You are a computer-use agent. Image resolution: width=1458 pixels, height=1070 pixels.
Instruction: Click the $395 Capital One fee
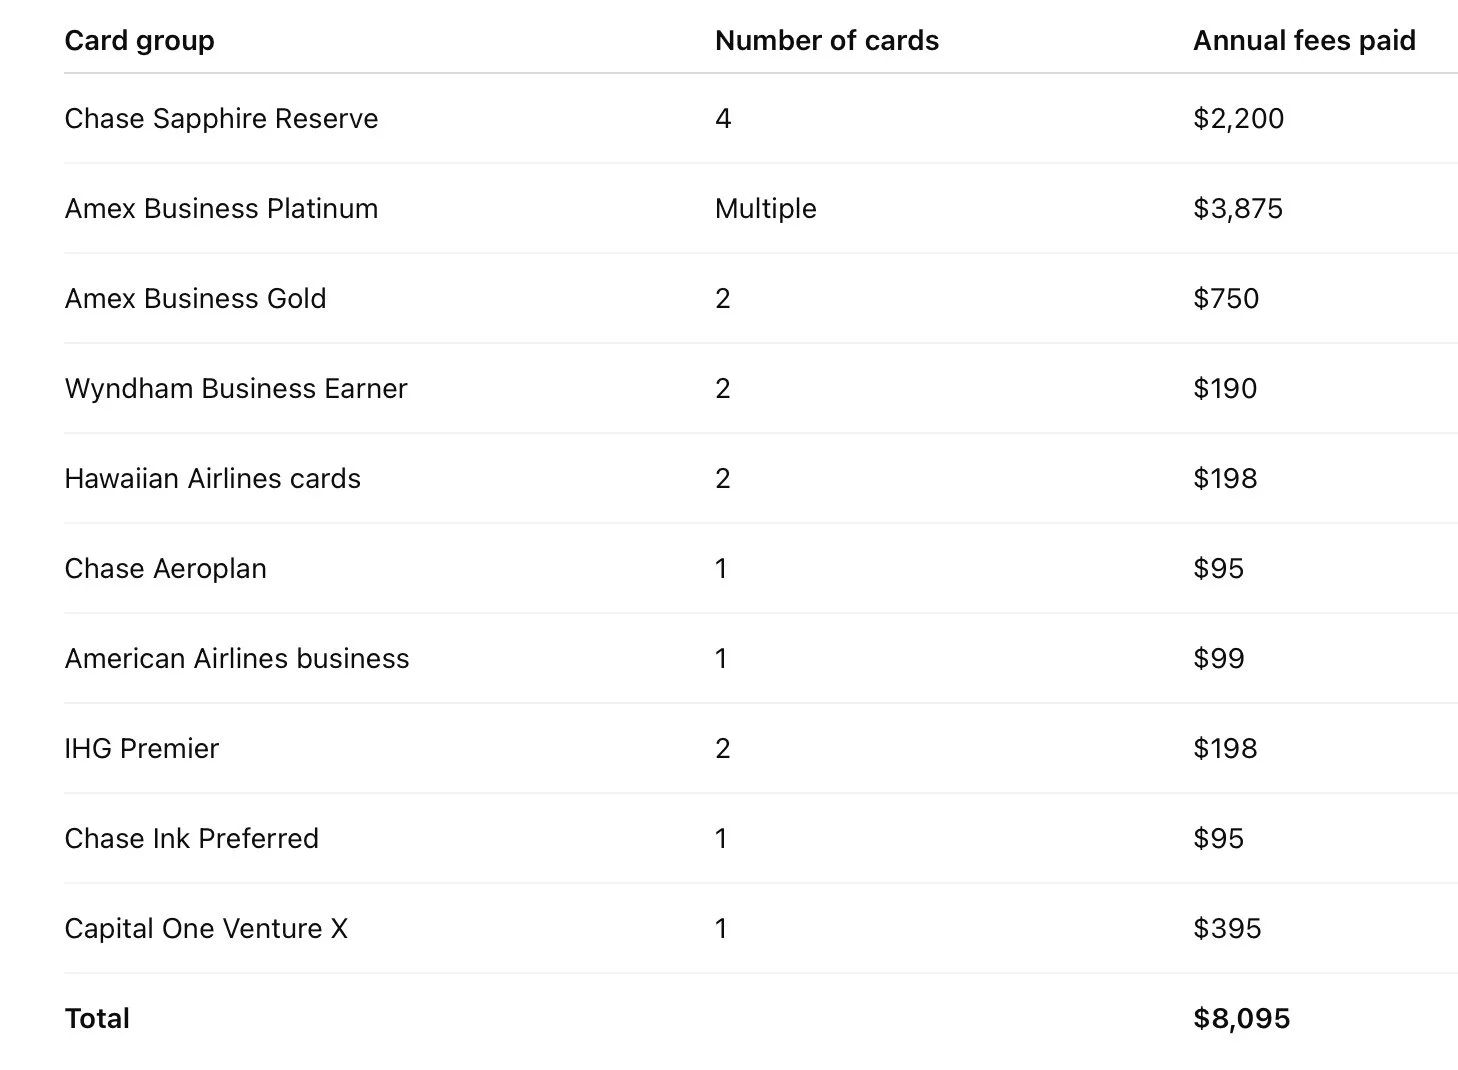pos(1226,929)
